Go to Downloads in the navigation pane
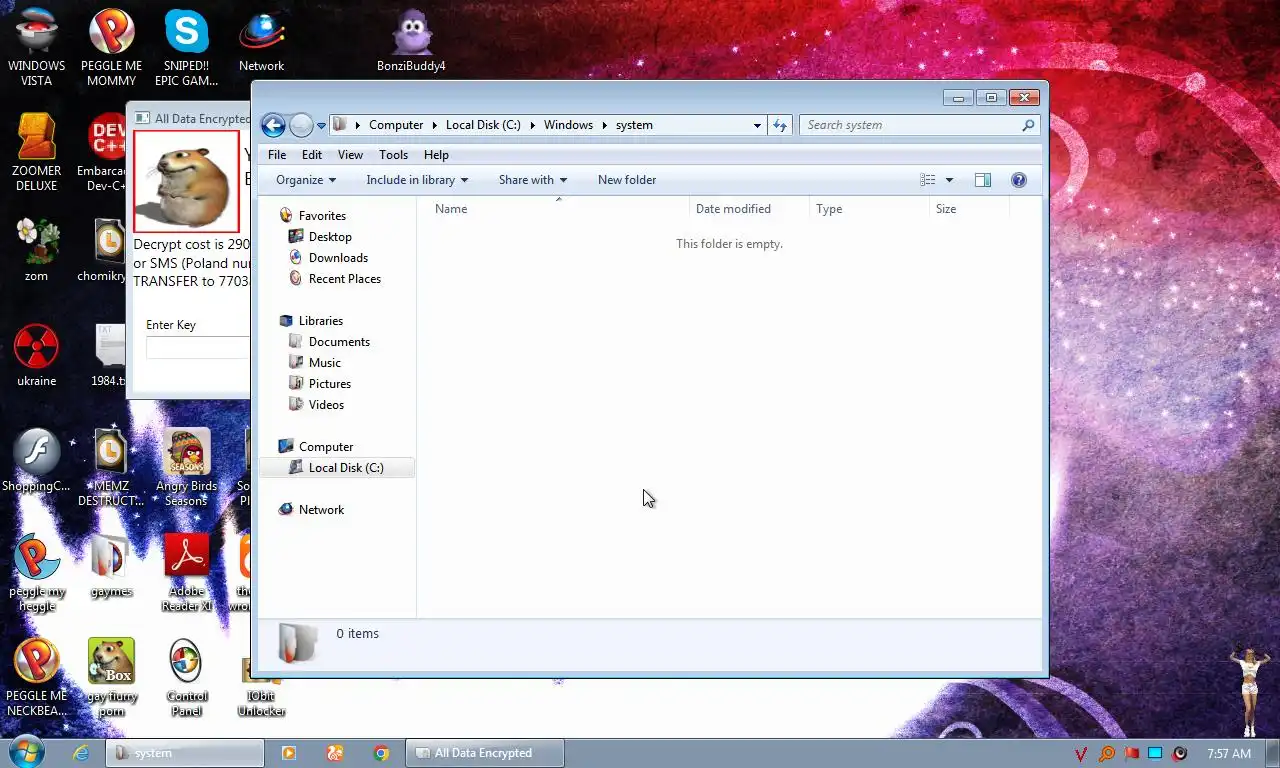The image size is (1280, 768). 338,258
